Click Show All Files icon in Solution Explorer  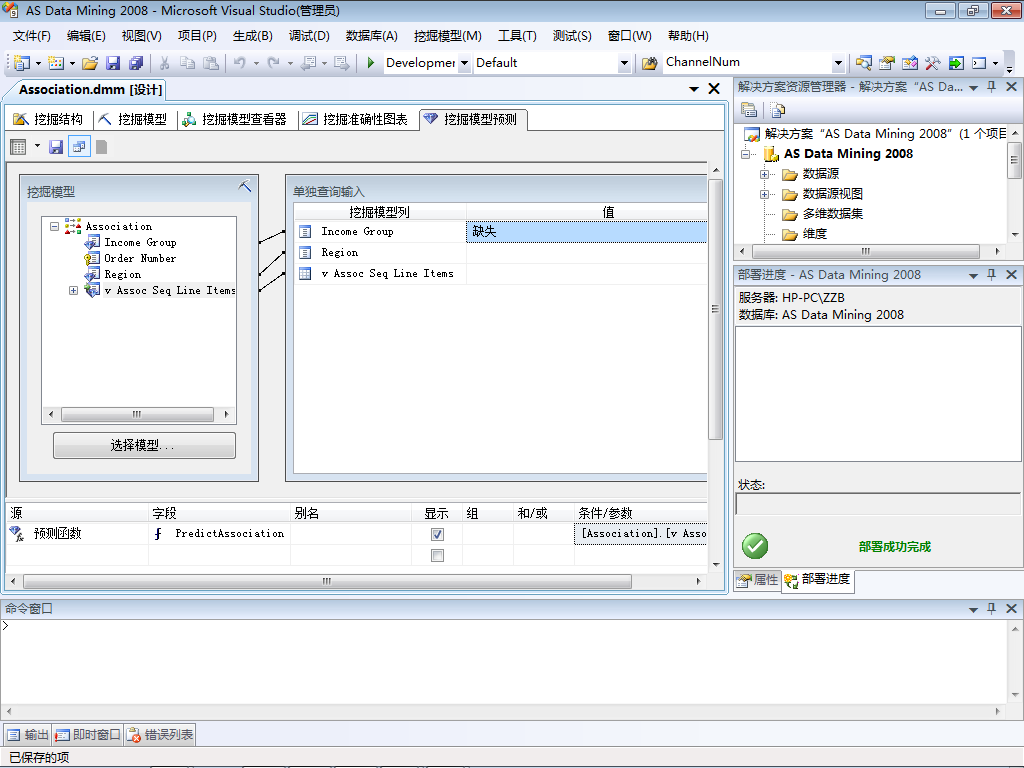coord(777,110)
